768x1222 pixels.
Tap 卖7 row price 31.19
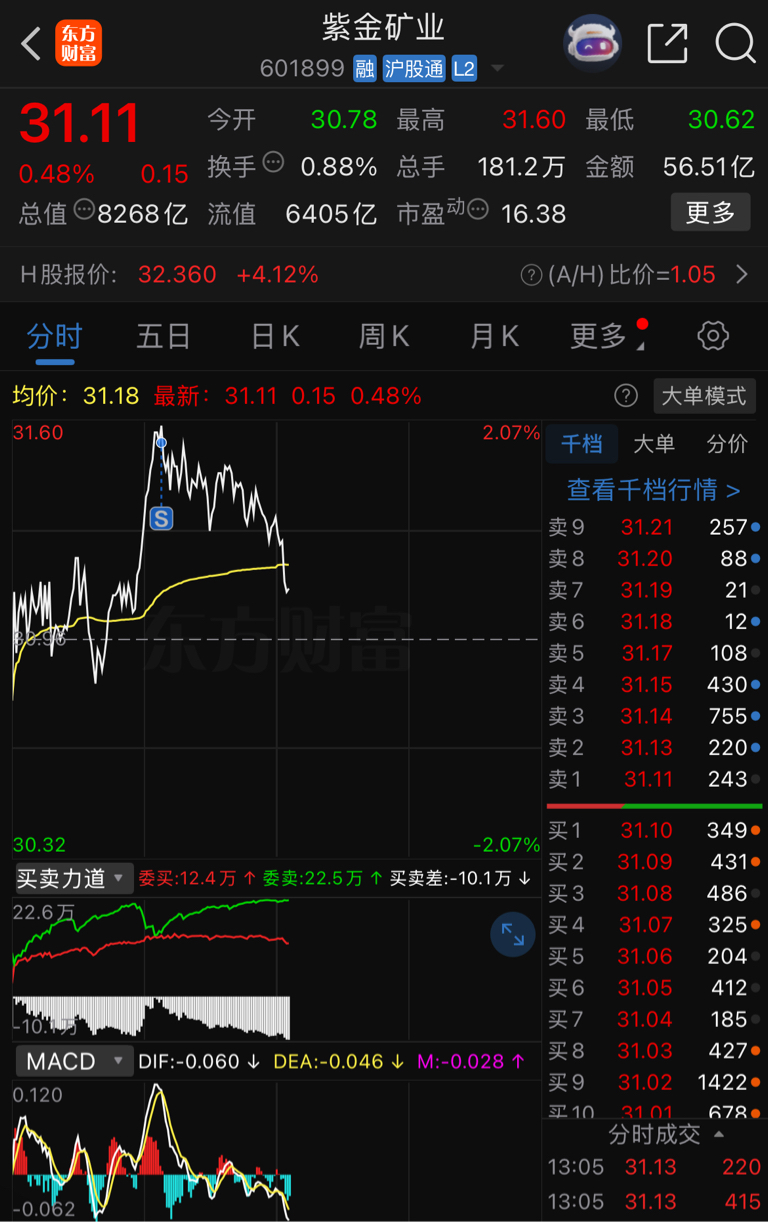coord(647,590)
